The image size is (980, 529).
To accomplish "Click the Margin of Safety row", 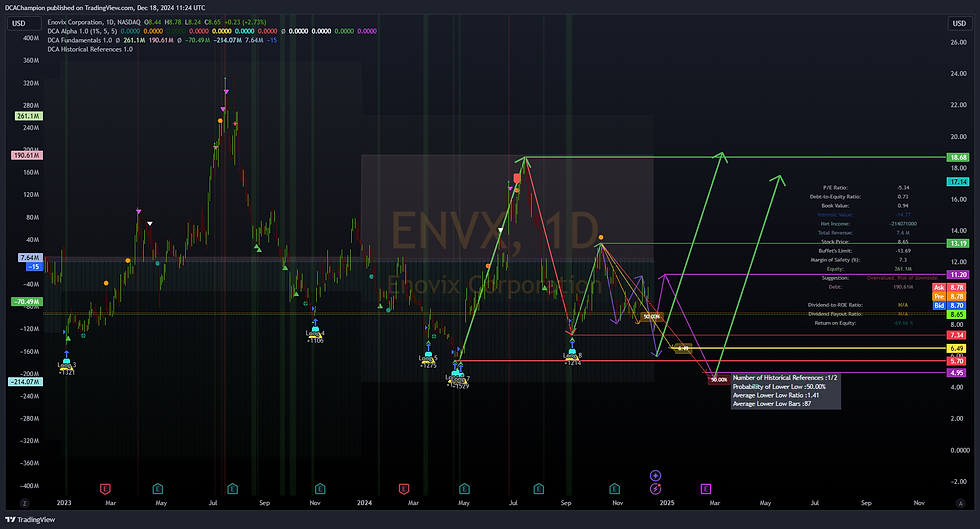I will (x=861, y=259).
